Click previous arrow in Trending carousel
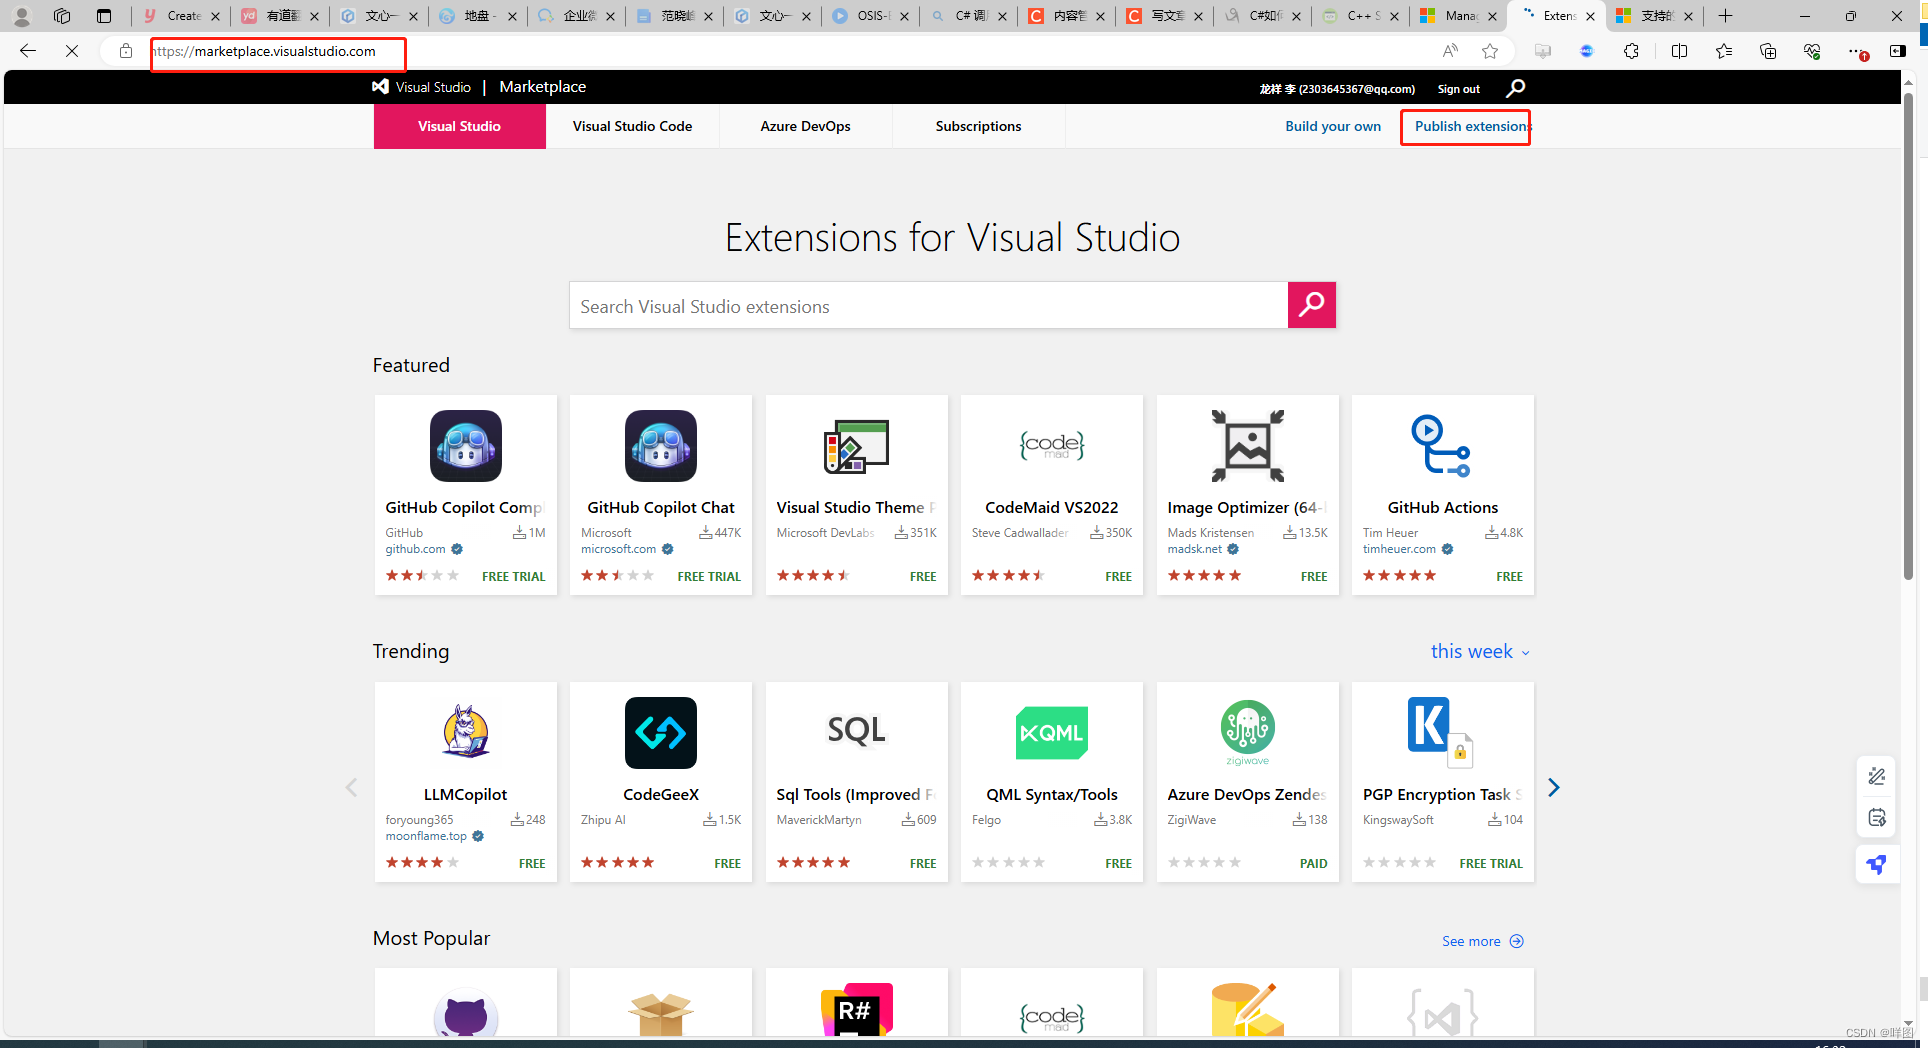 coord(351,788)
